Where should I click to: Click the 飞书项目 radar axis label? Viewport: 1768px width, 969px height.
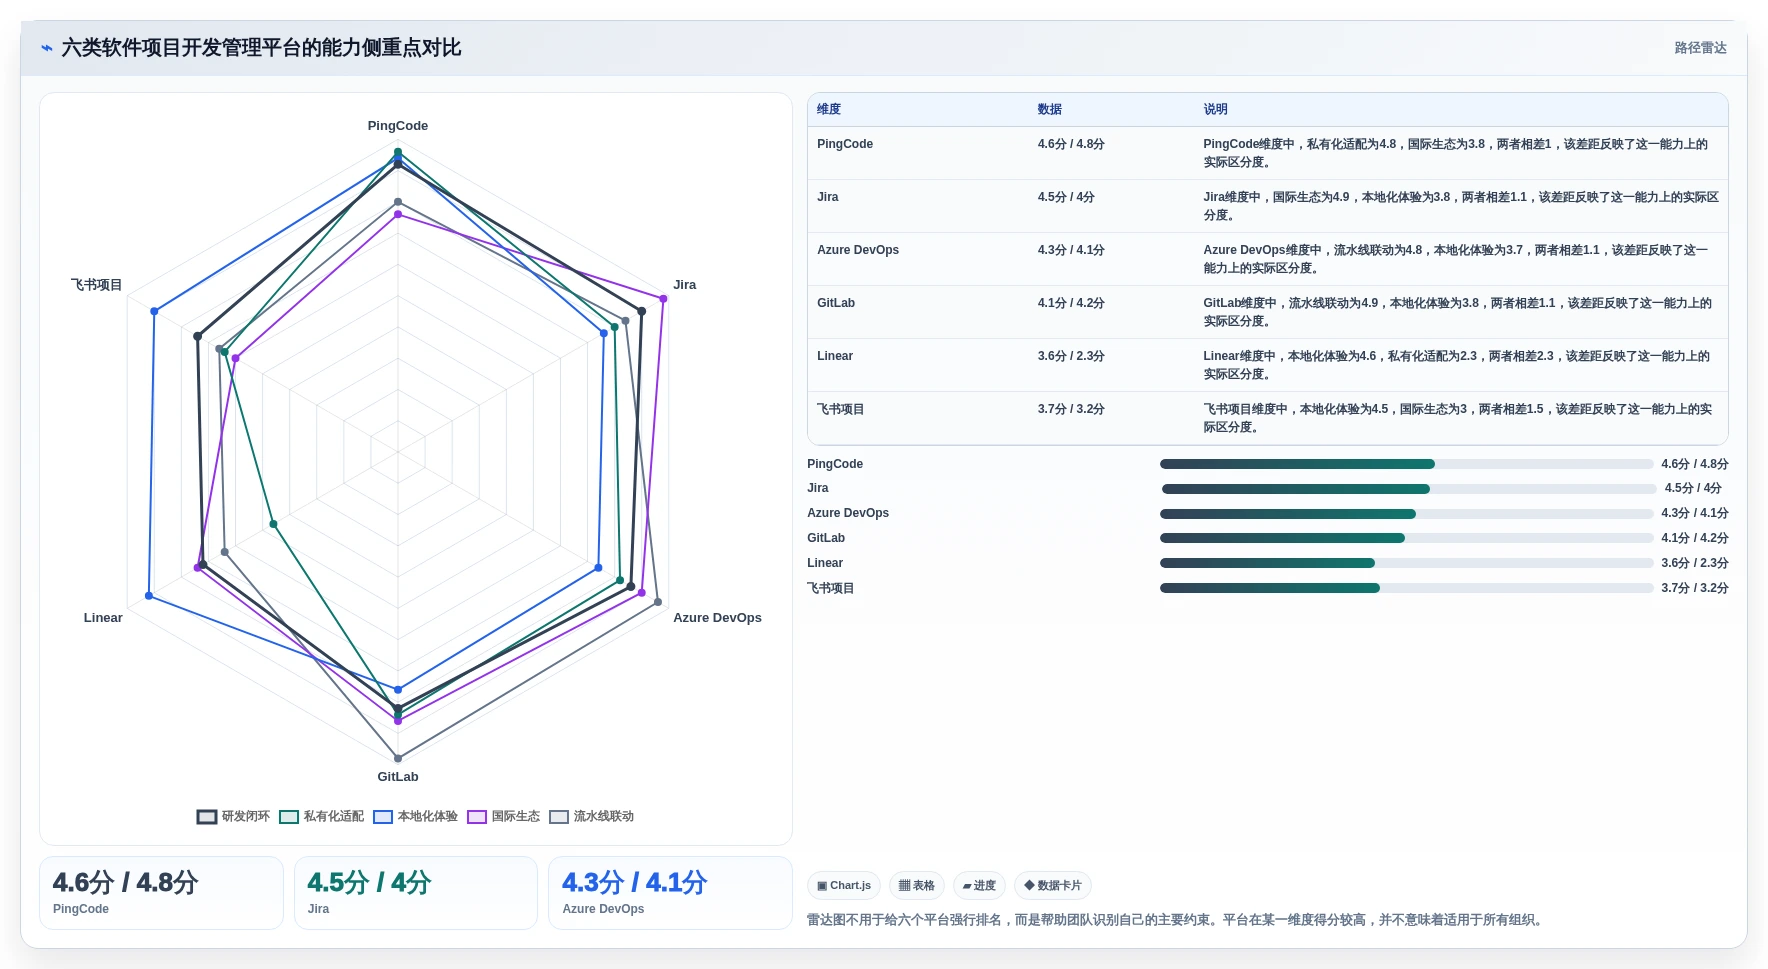(97, 285)
